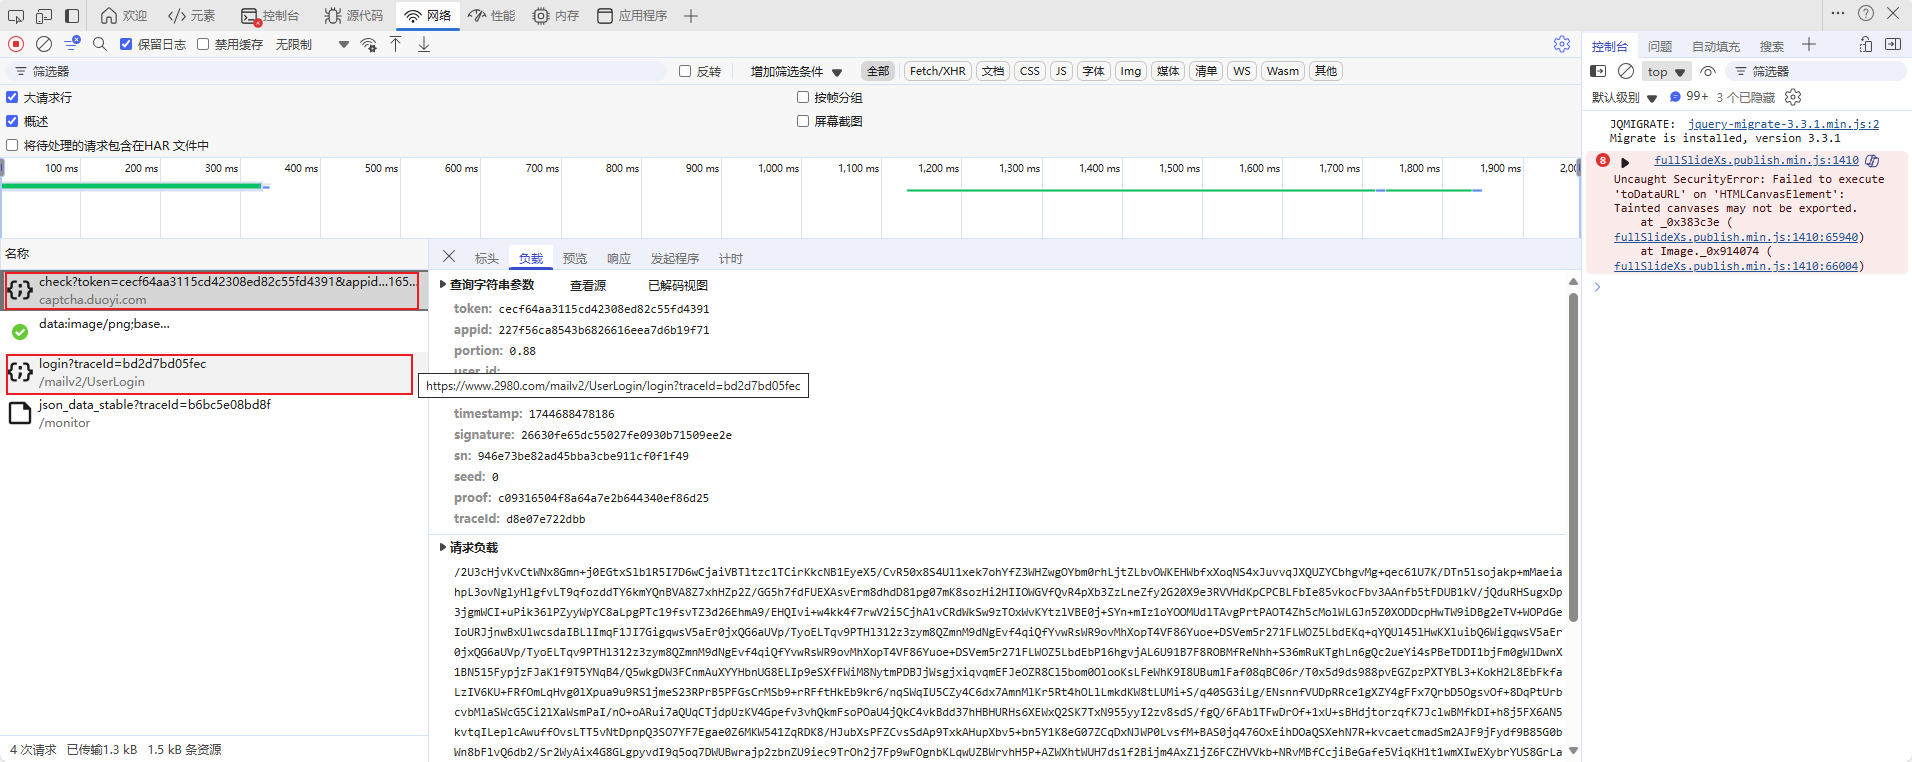Expand the SecurityError stack trace arrow

pos(1625,162)
